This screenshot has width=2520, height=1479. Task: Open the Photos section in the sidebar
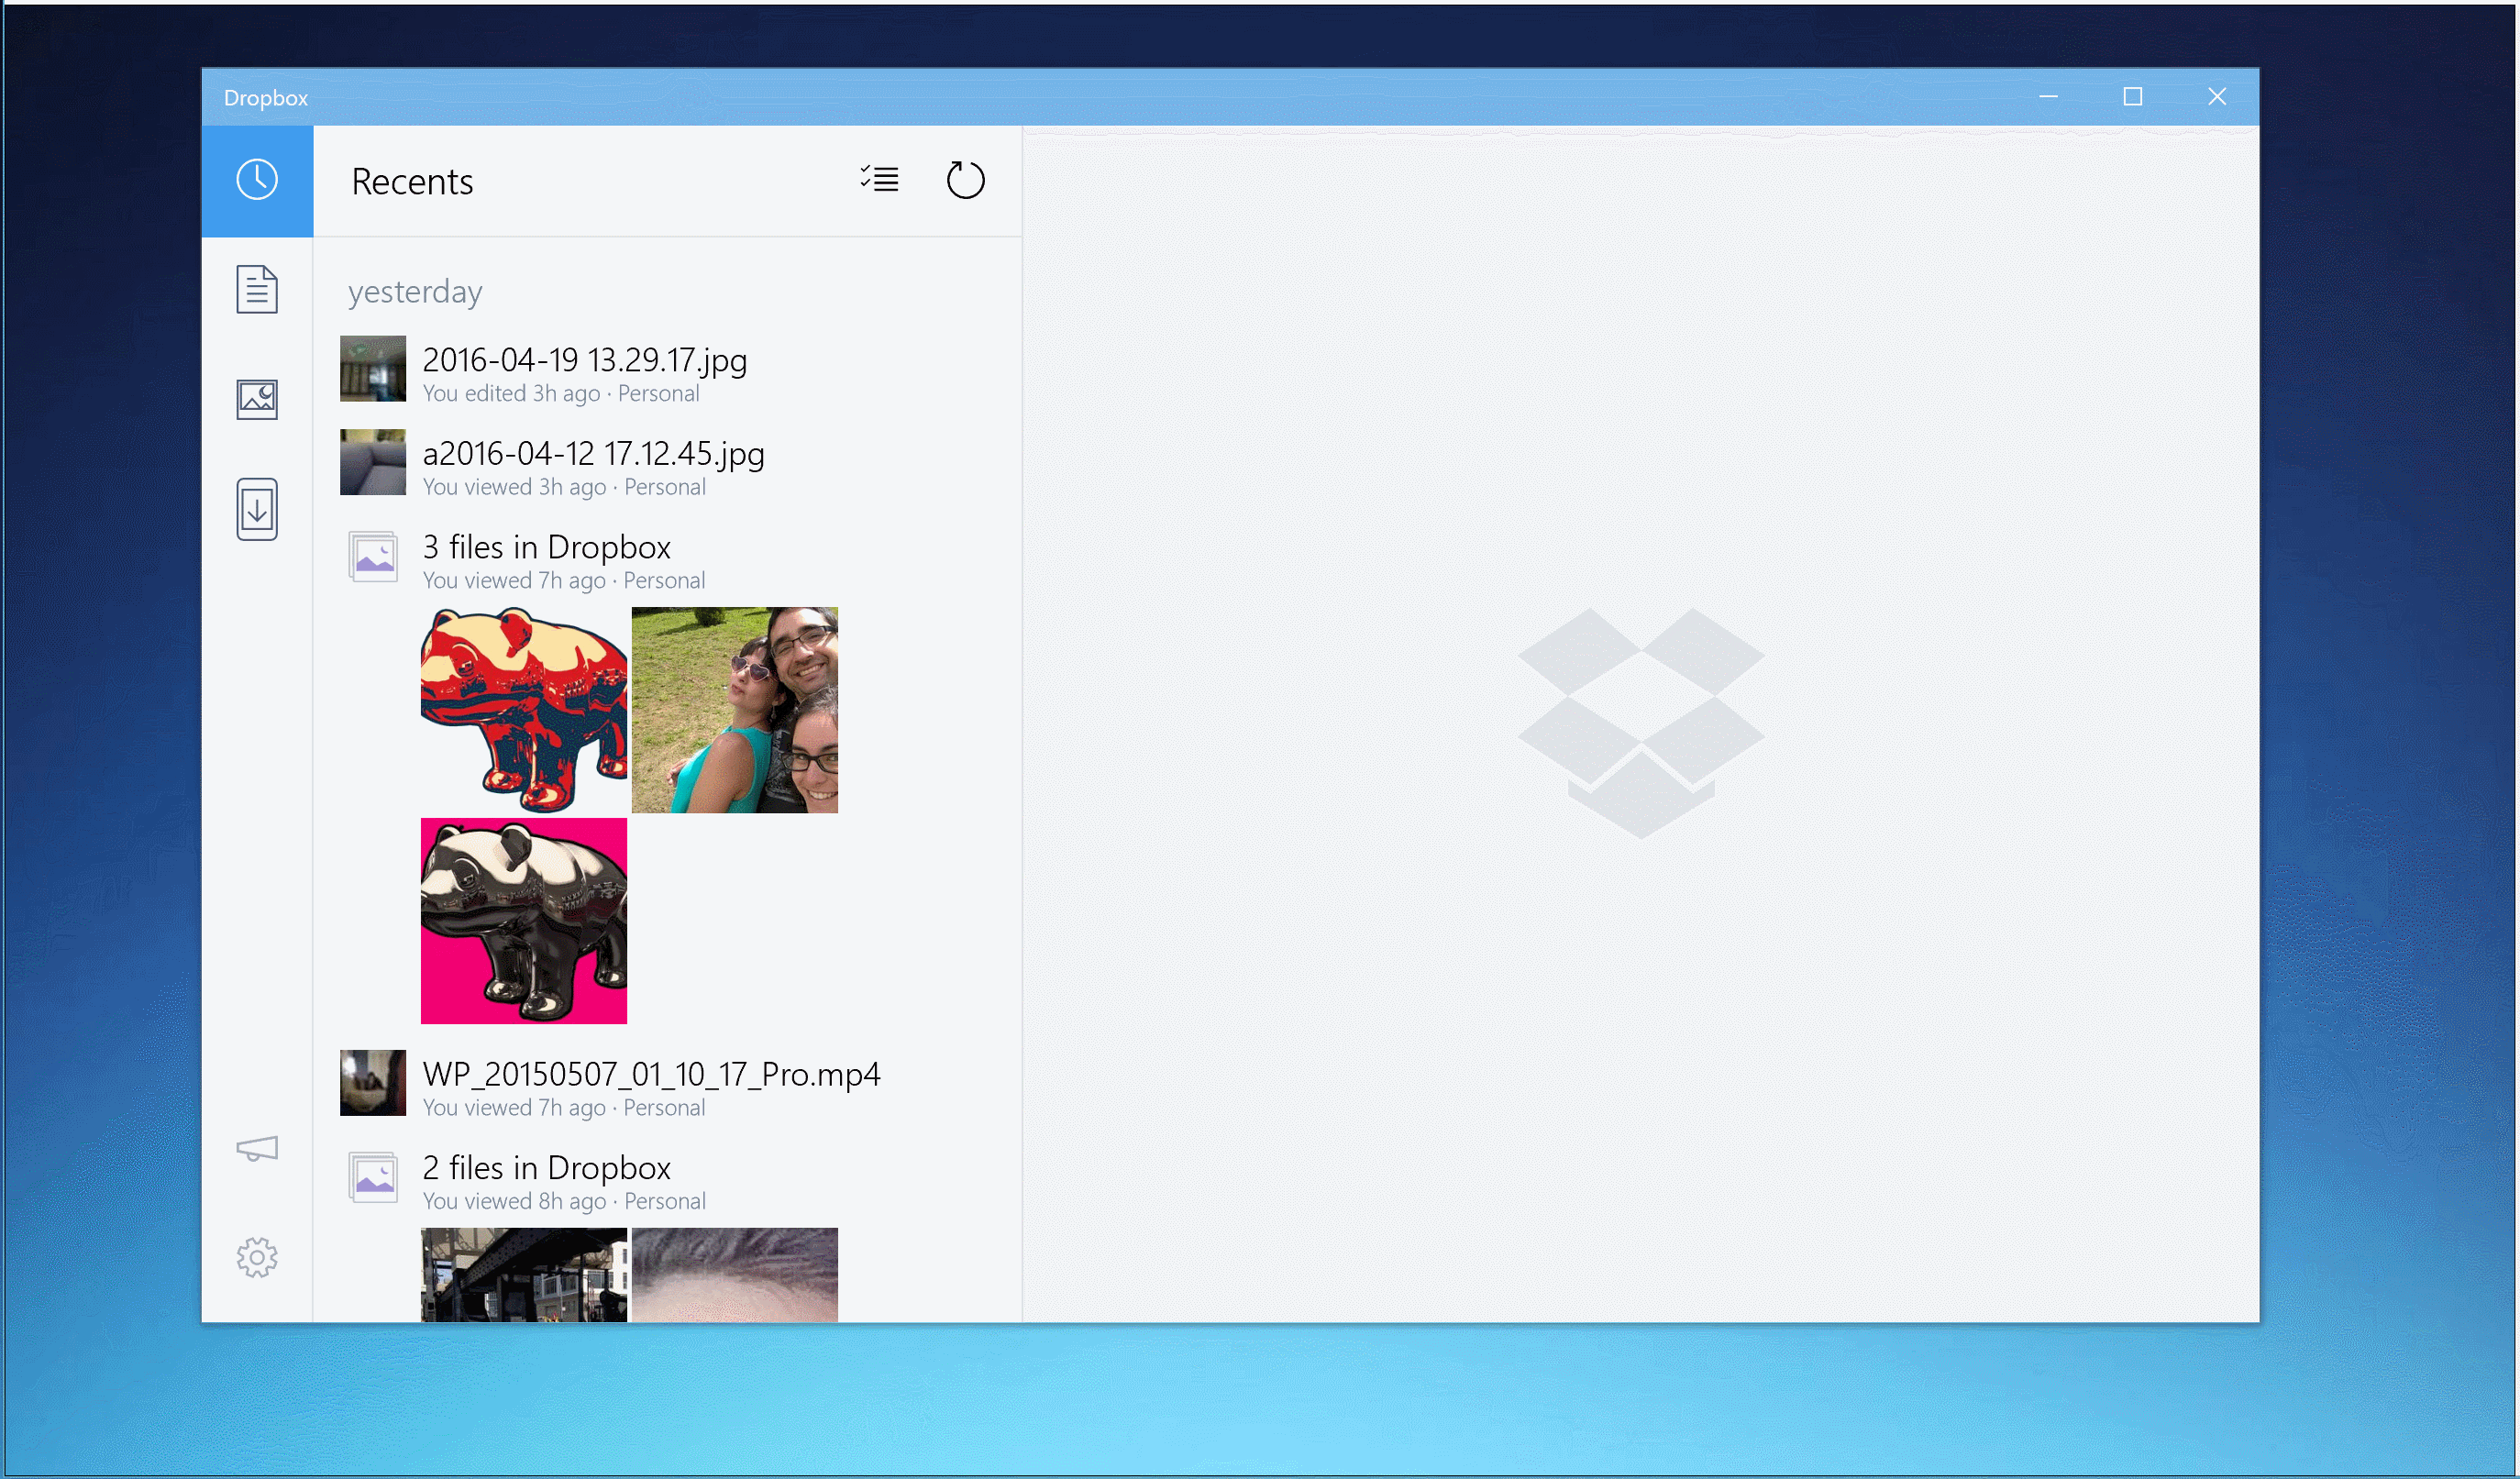click(257, 399)
